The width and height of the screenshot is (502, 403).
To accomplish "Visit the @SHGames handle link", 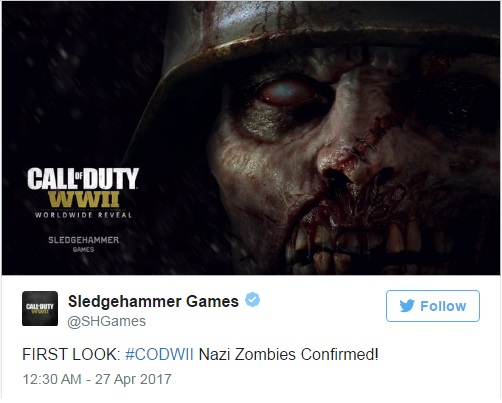I will click(107, 321).
